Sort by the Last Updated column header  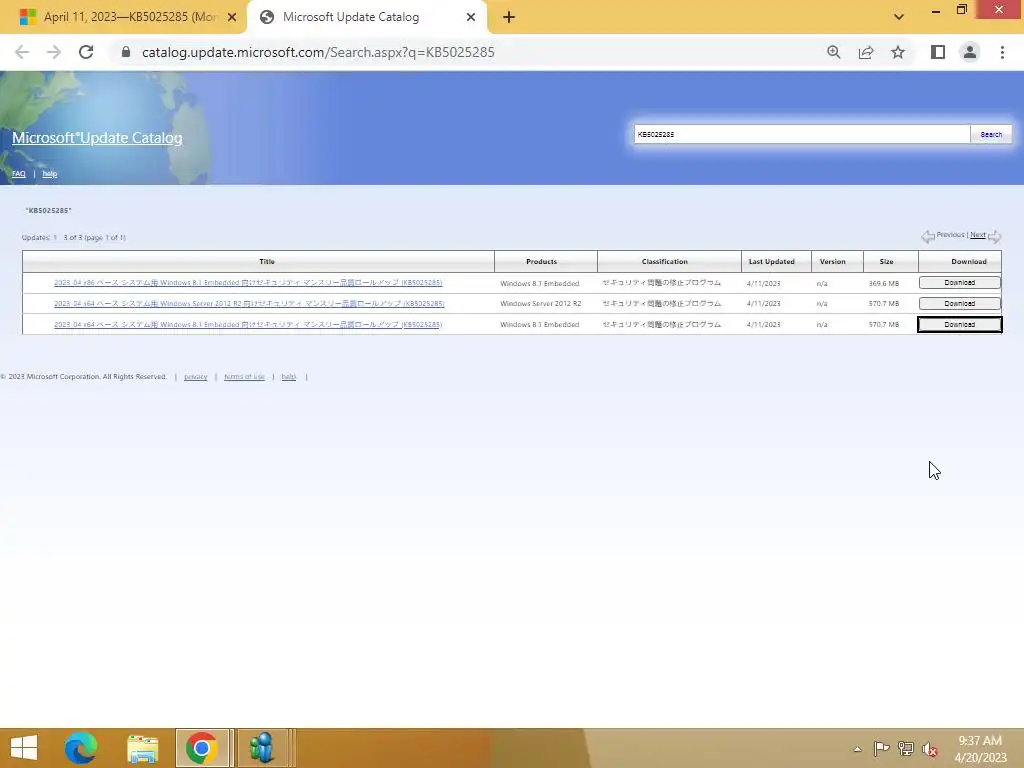[771, 261]
